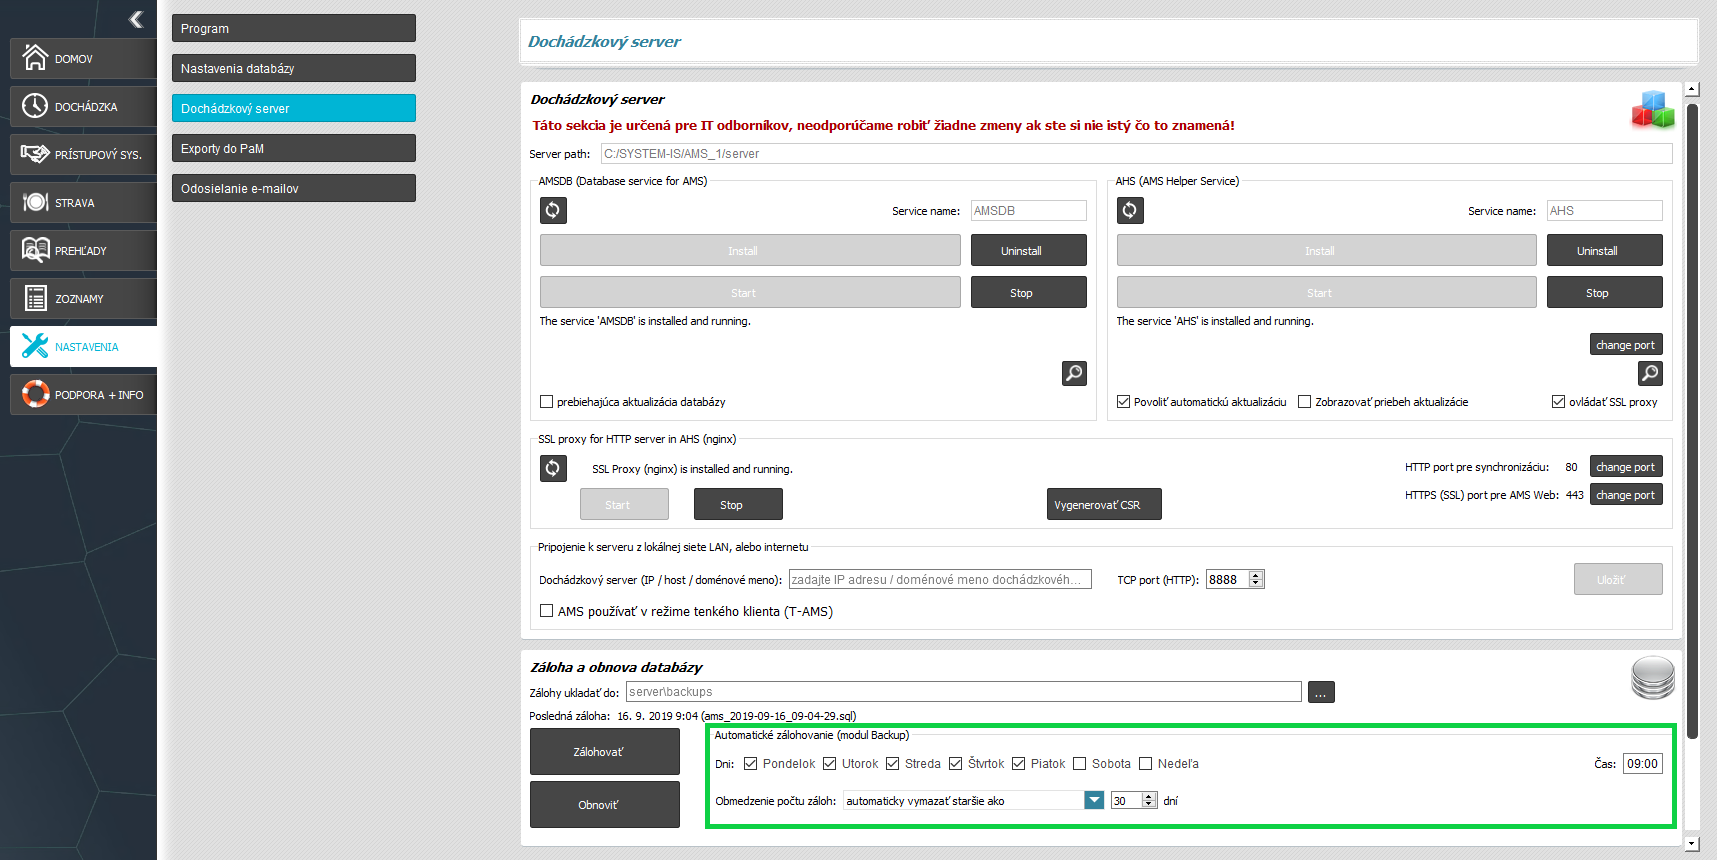Click the AMSDB service name field

pos(1029,210)
